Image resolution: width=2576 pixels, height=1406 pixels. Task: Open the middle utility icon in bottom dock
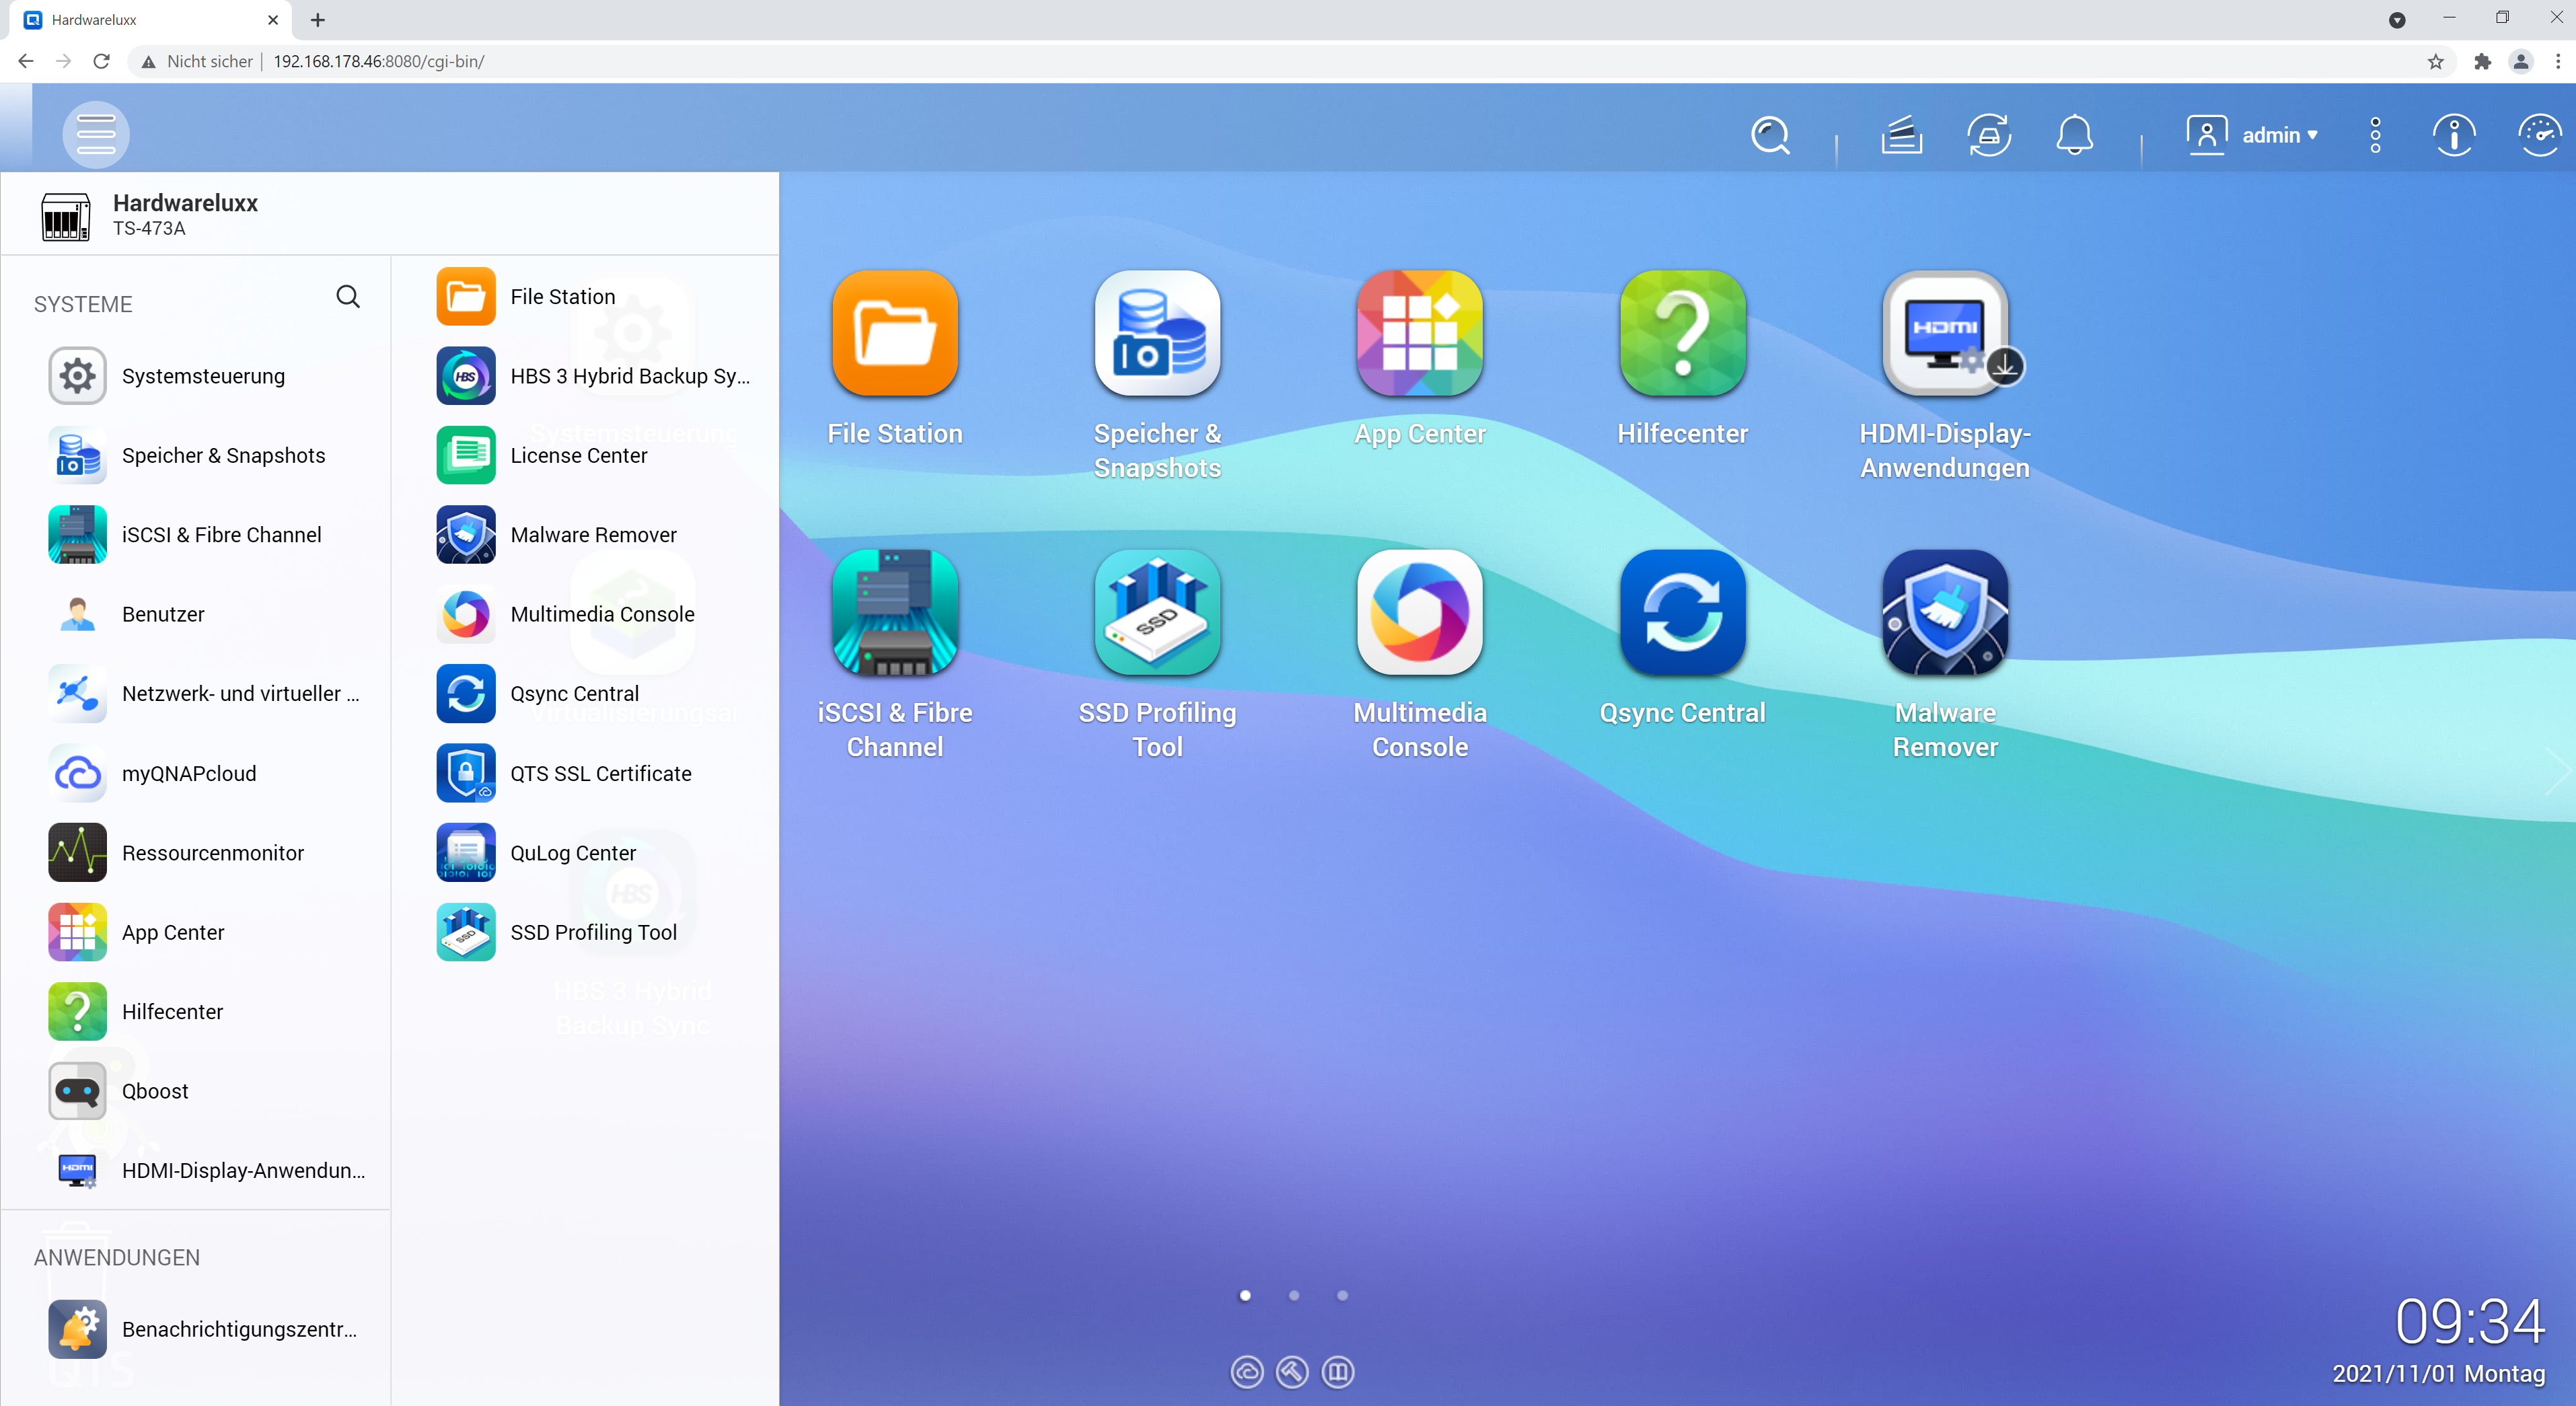coord(1292,1372)
